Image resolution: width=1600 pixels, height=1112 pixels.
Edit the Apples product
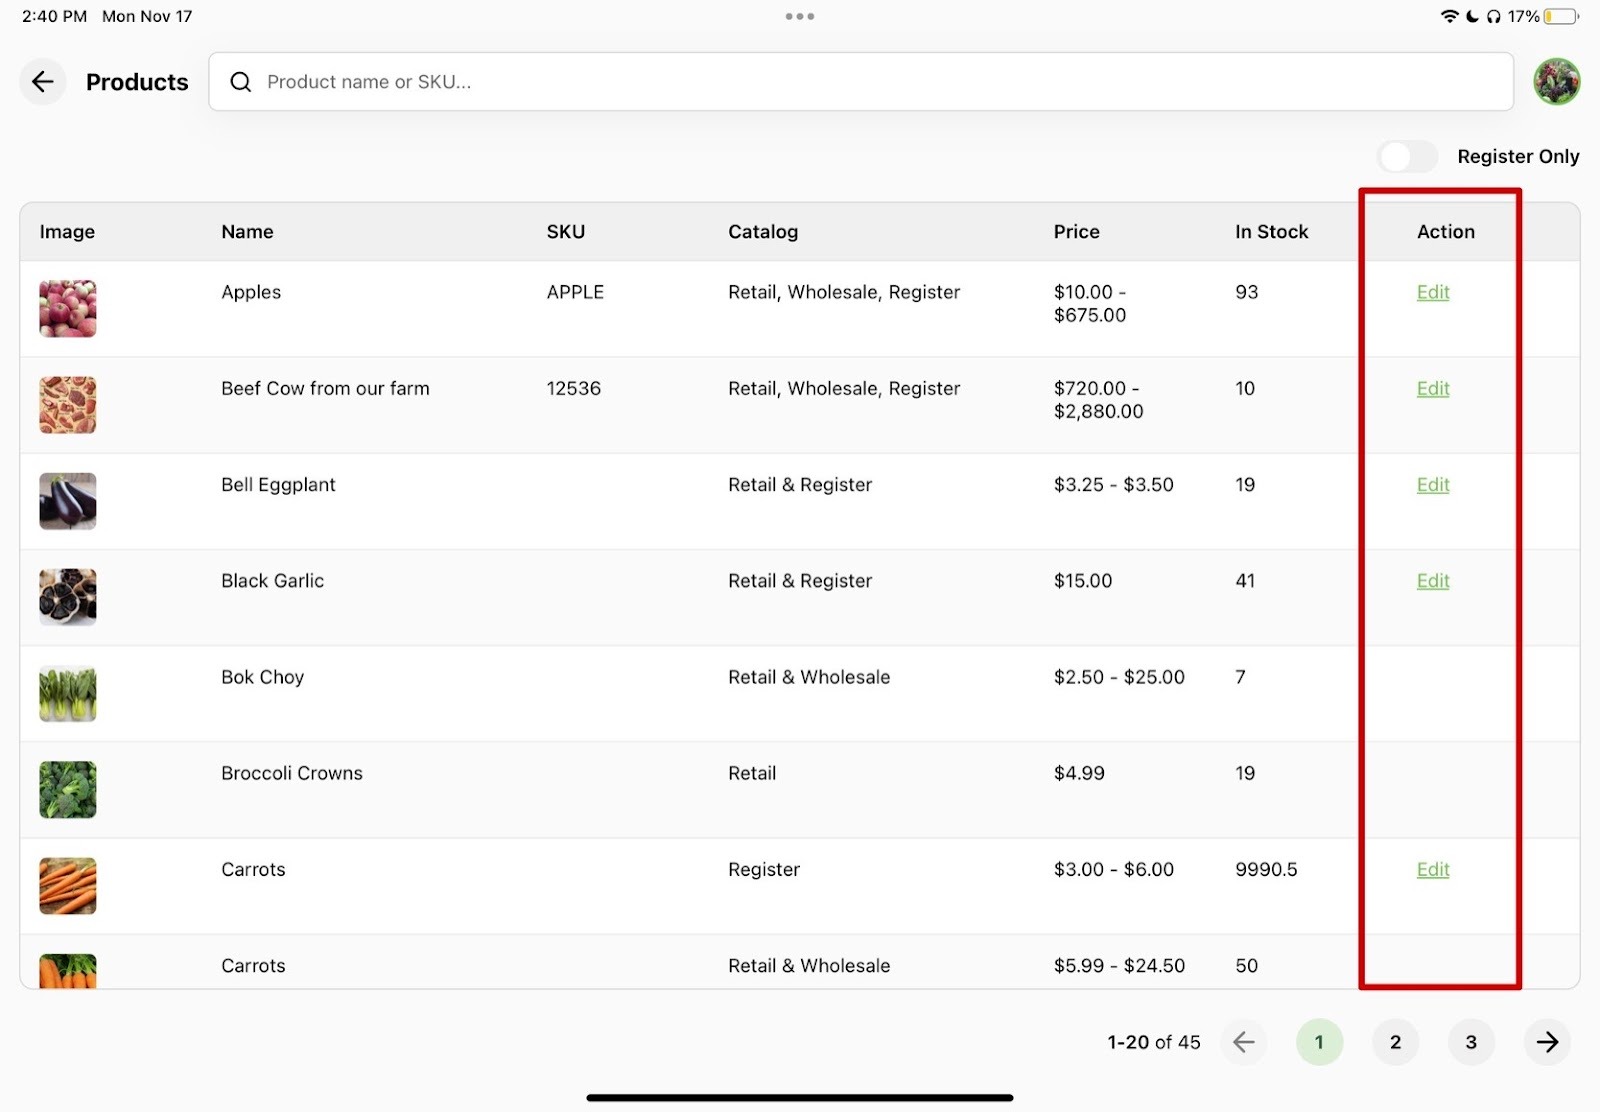point(1432,292)
